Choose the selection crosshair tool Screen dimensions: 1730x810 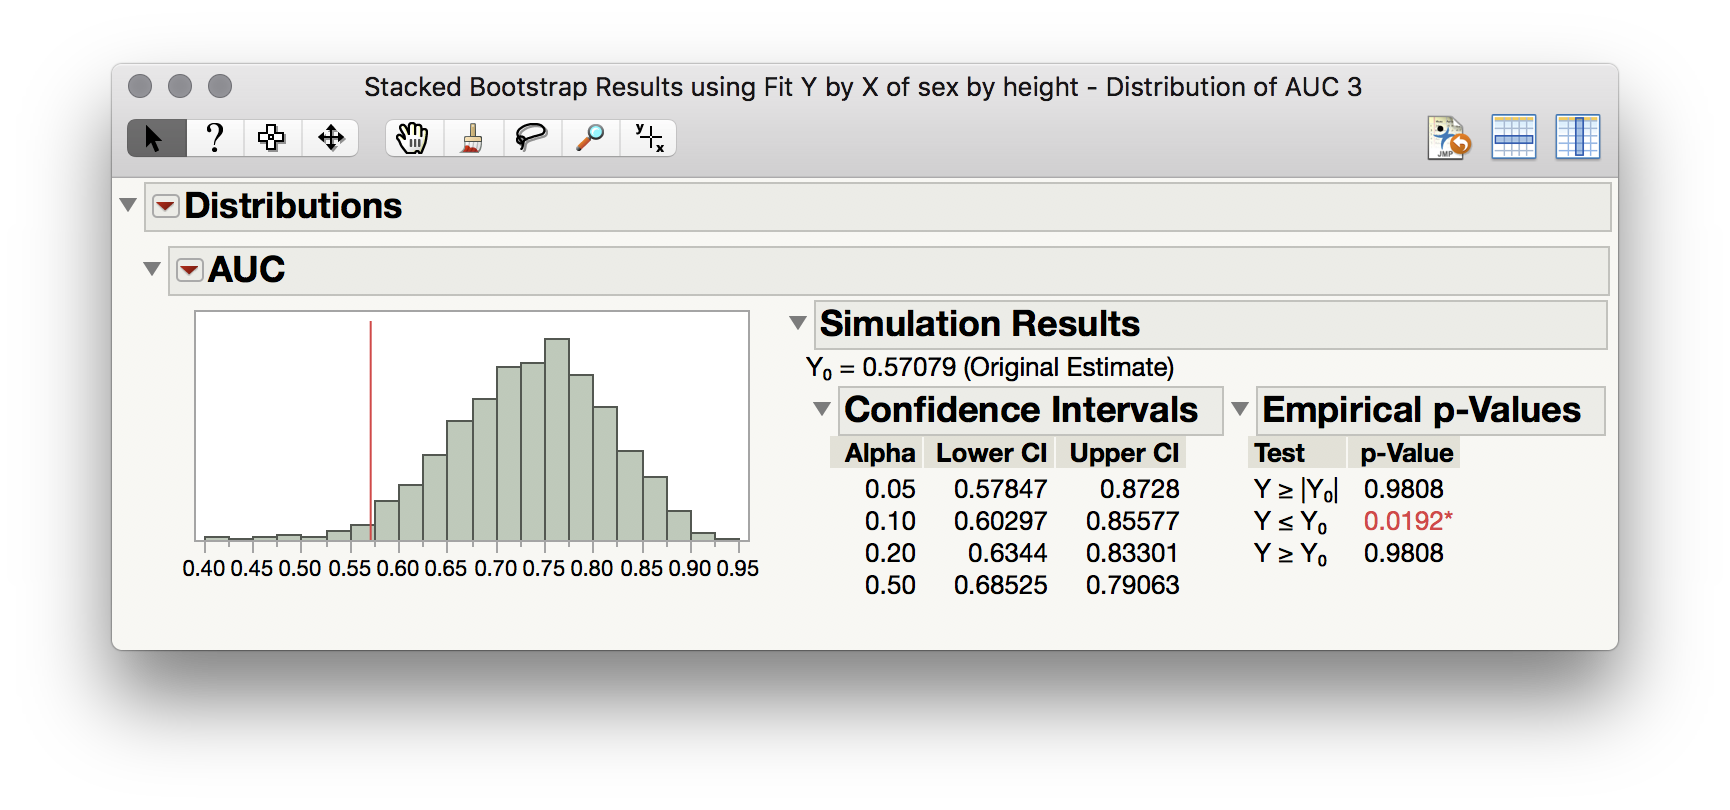point(272,138)
